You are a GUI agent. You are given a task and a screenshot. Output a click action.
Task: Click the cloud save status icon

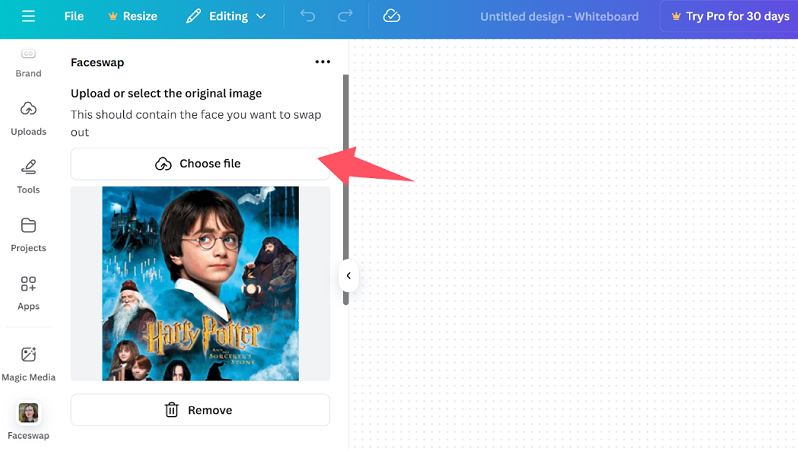tap(391, 16)
